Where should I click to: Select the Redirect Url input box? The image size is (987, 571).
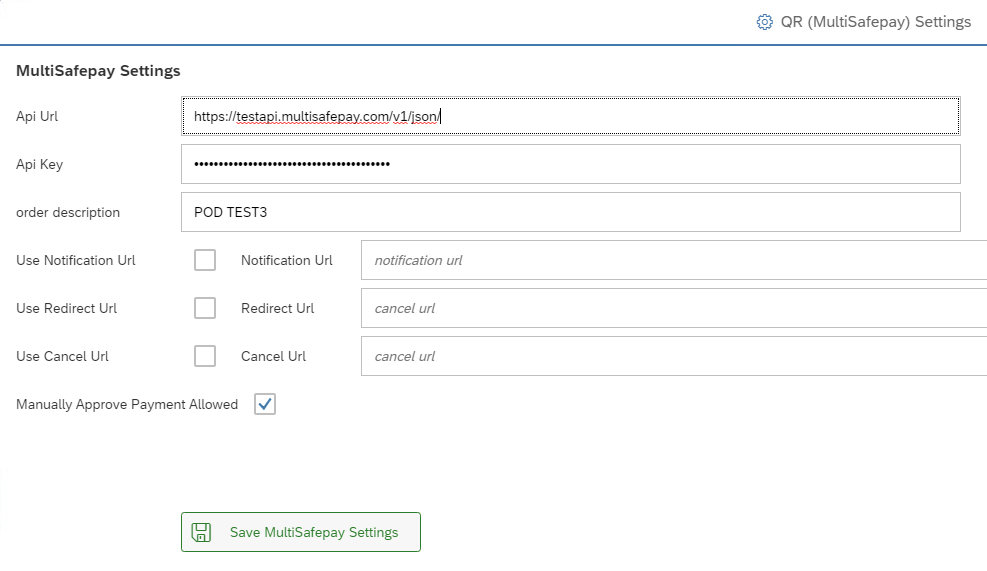pos(674,308)
